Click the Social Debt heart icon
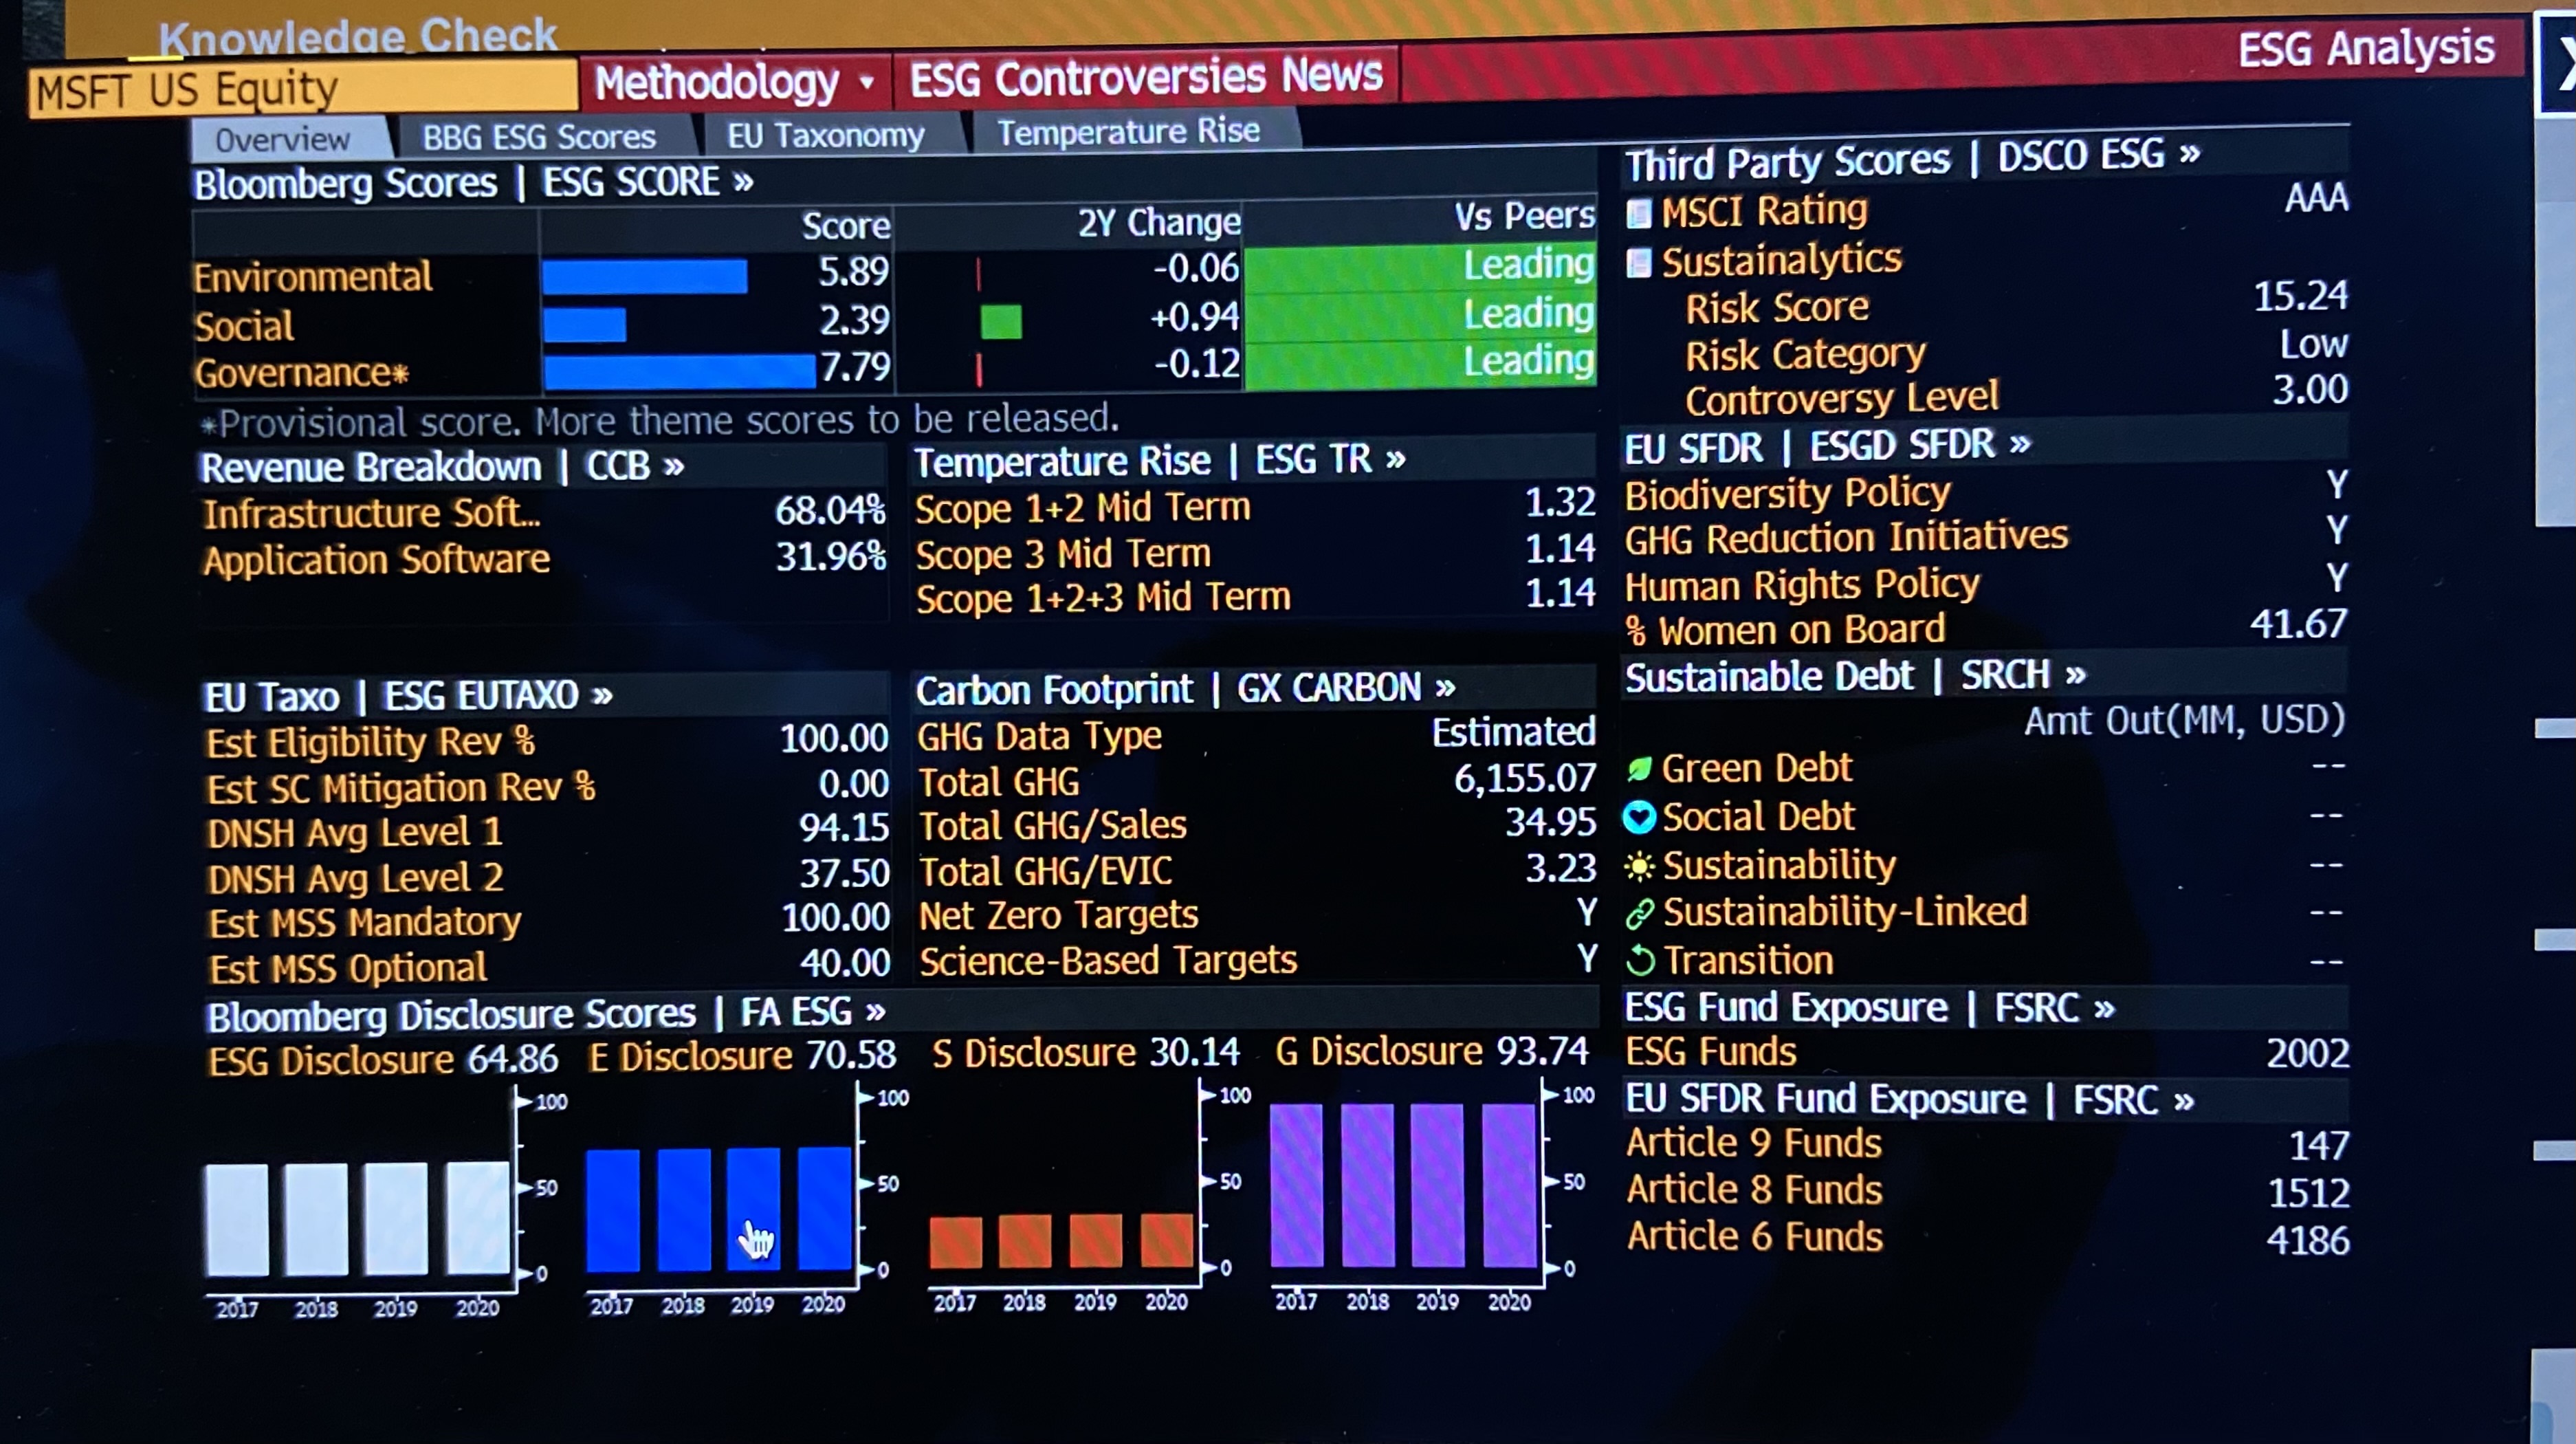Screen dimensions: 2576x1444 [1638, 817]
